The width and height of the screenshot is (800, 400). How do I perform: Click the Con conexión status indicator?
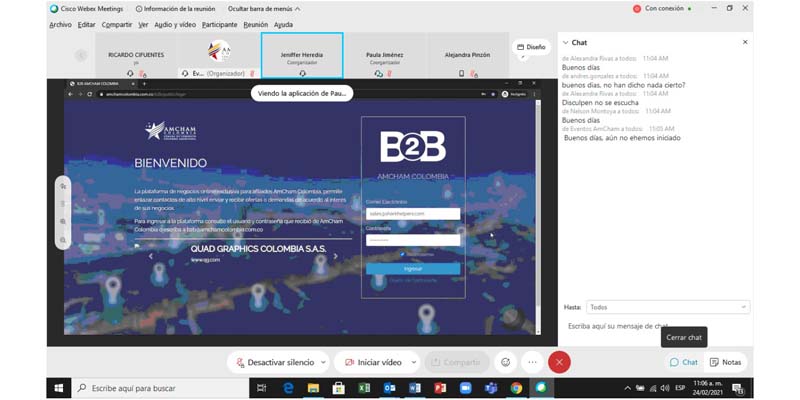click(662, 9)
